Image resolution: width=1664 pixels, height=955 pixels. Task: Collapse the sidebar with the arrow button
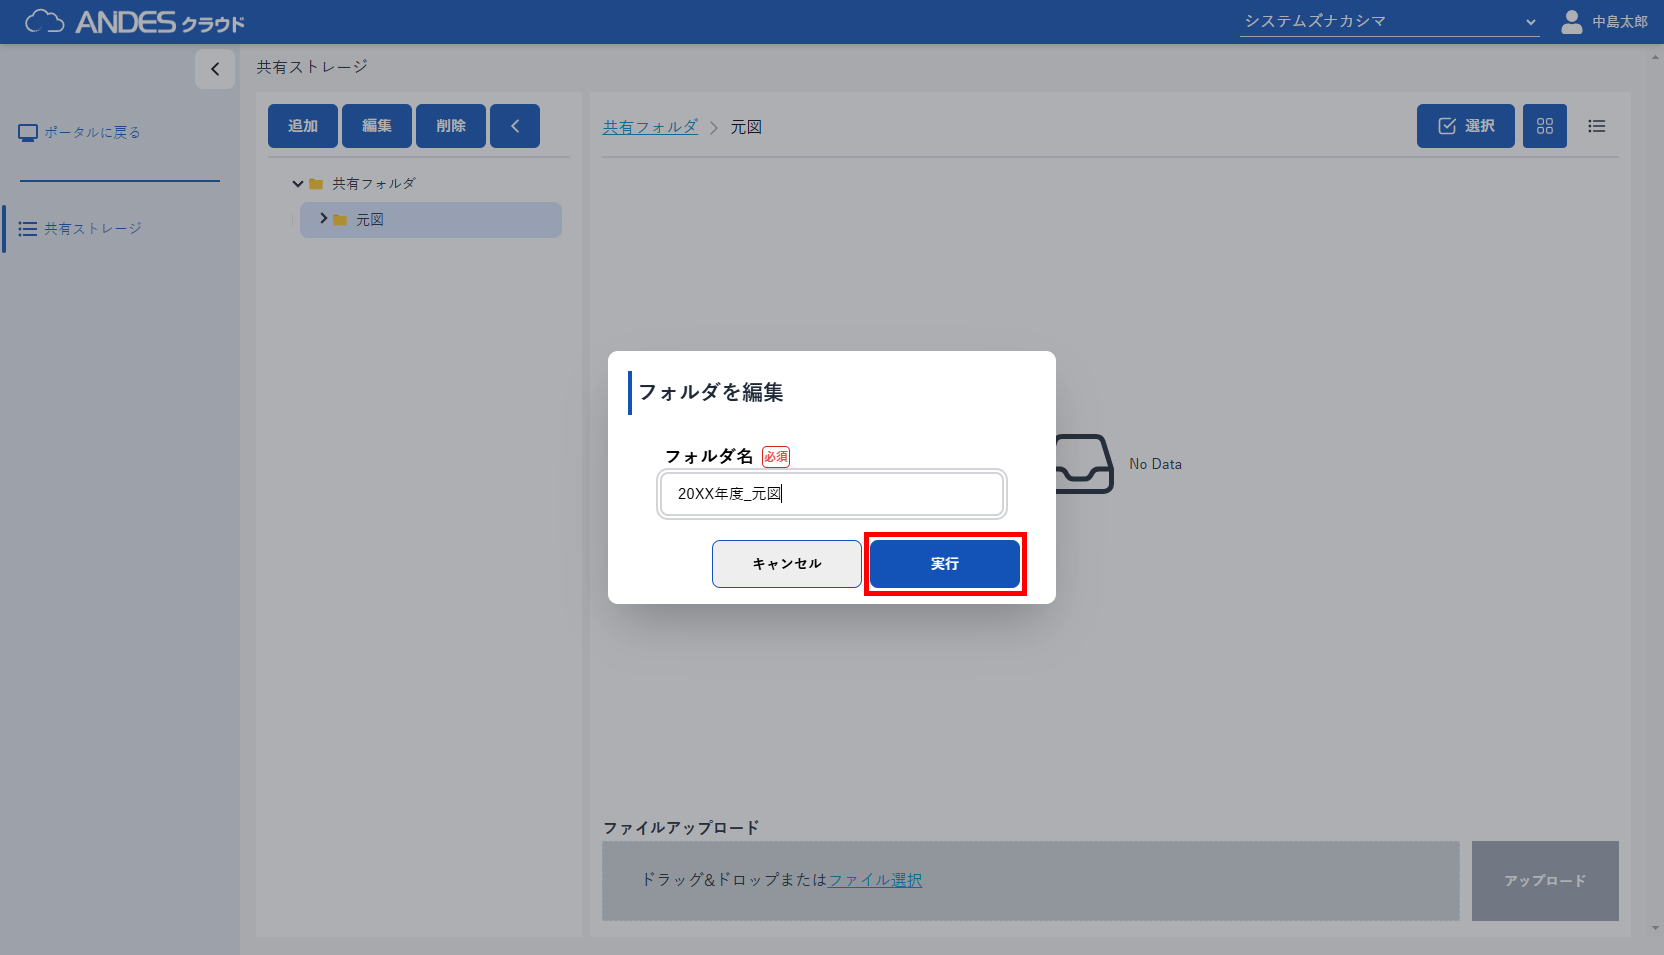215,69
